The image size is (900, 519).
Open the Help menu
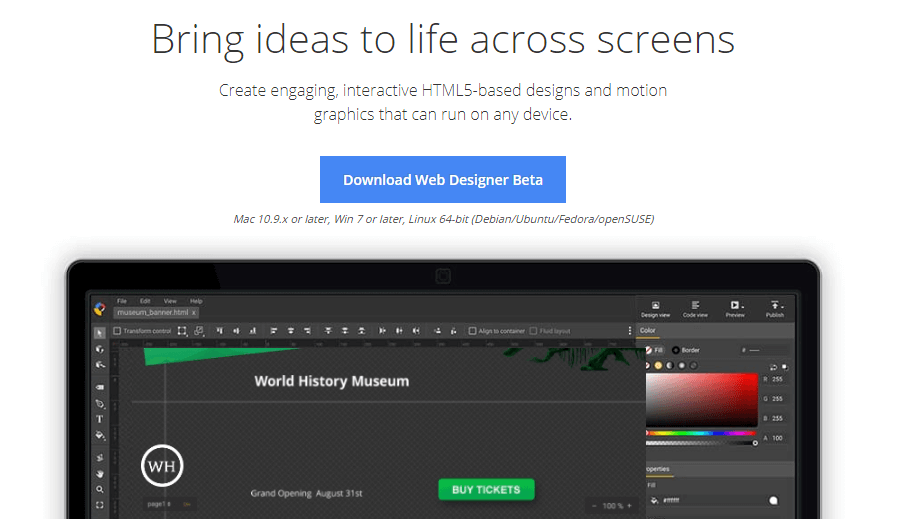click(x=196, y=301)
